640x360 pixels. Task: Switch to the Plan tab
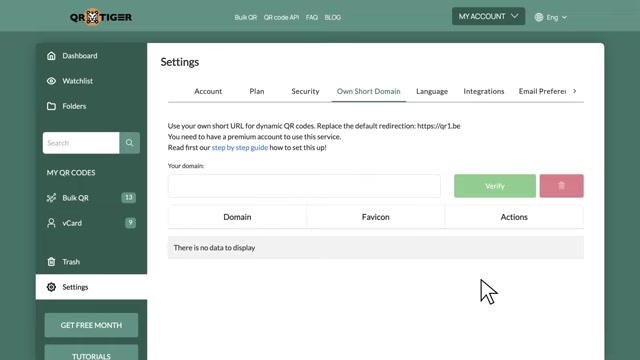tap(257, 91)
